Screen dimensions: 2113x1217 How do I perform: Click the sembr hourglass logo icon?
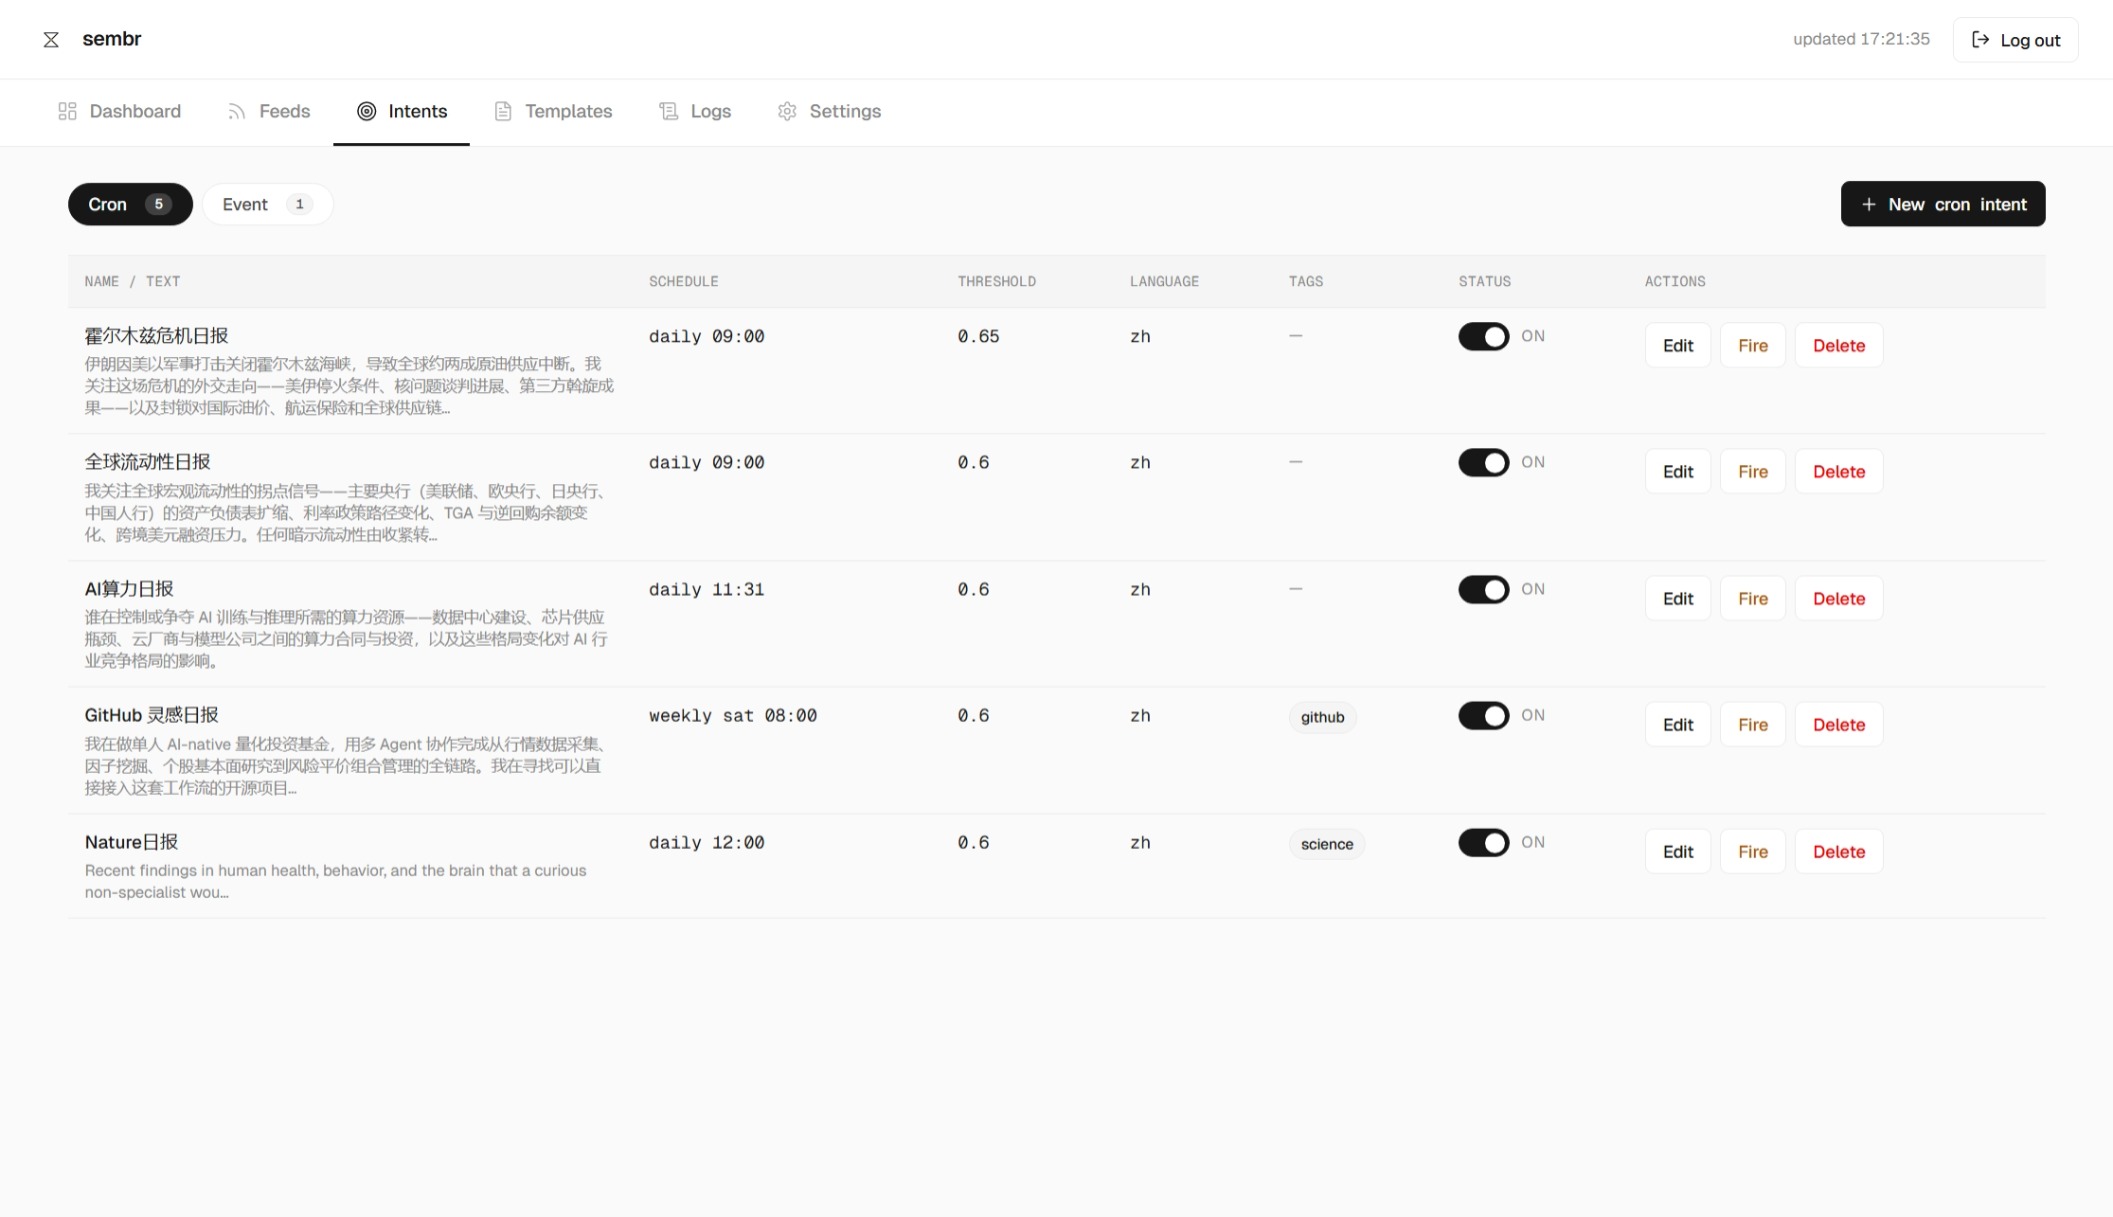pyautogui.click(x=51, y=39)
